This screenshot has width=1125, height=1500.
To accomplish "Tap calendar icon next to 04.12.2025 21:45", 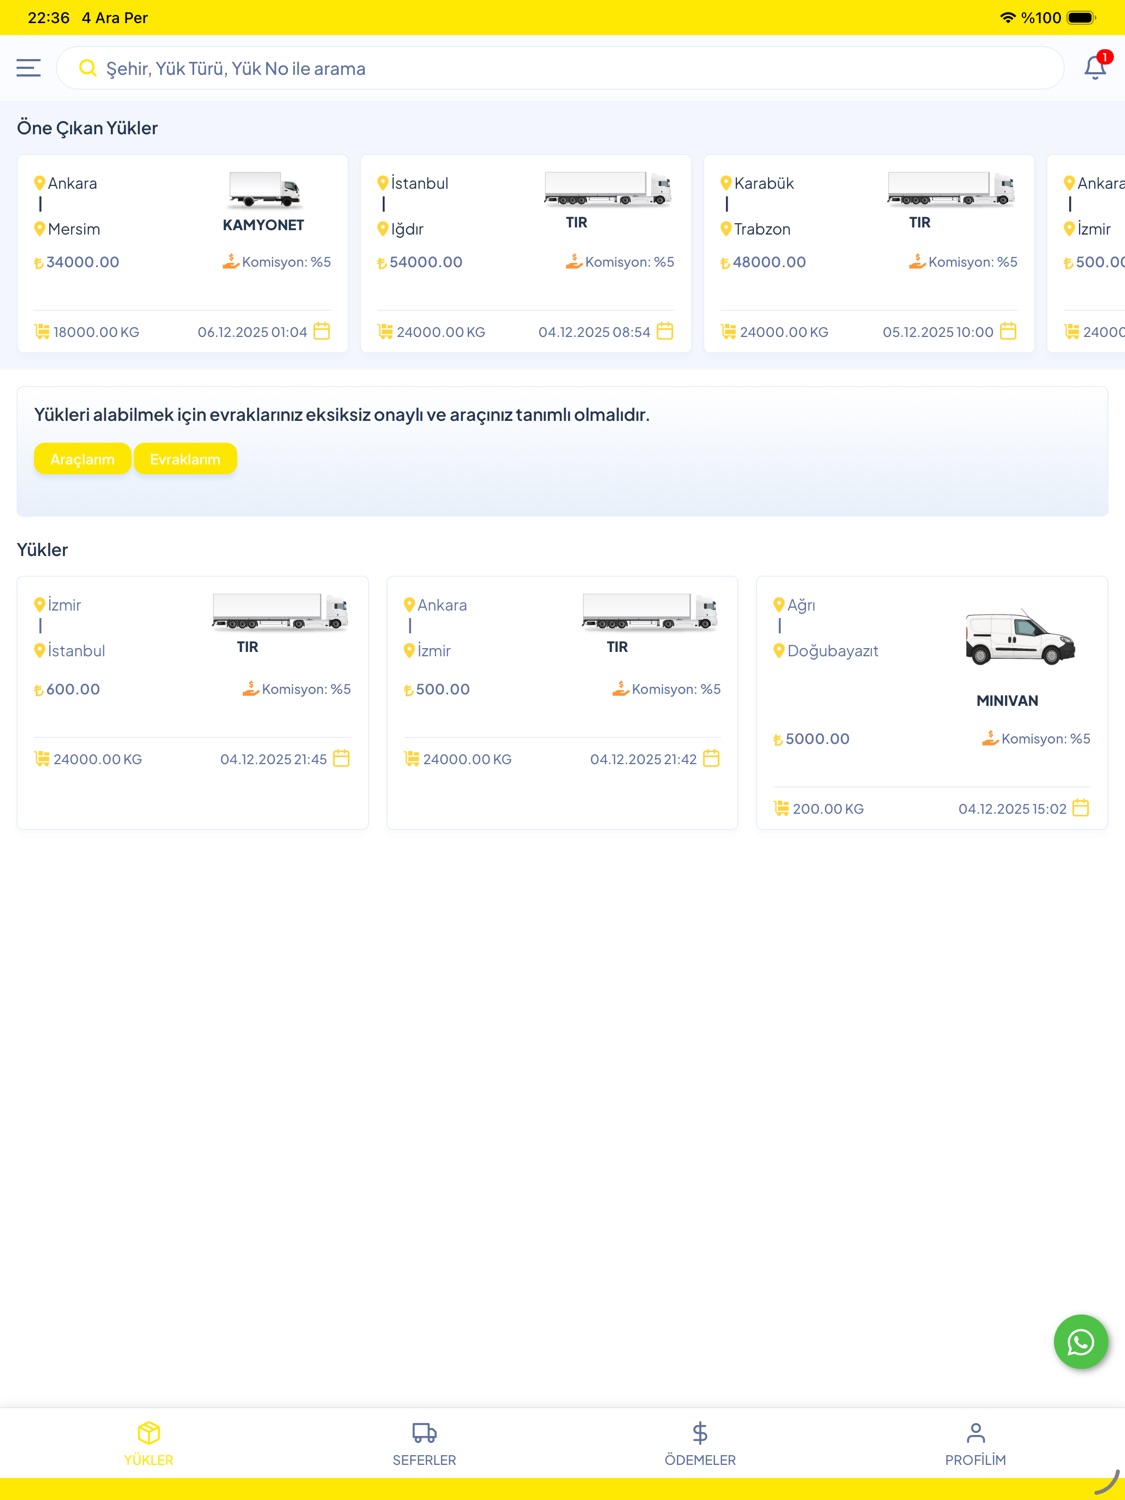I will click(x=341, y=759).
